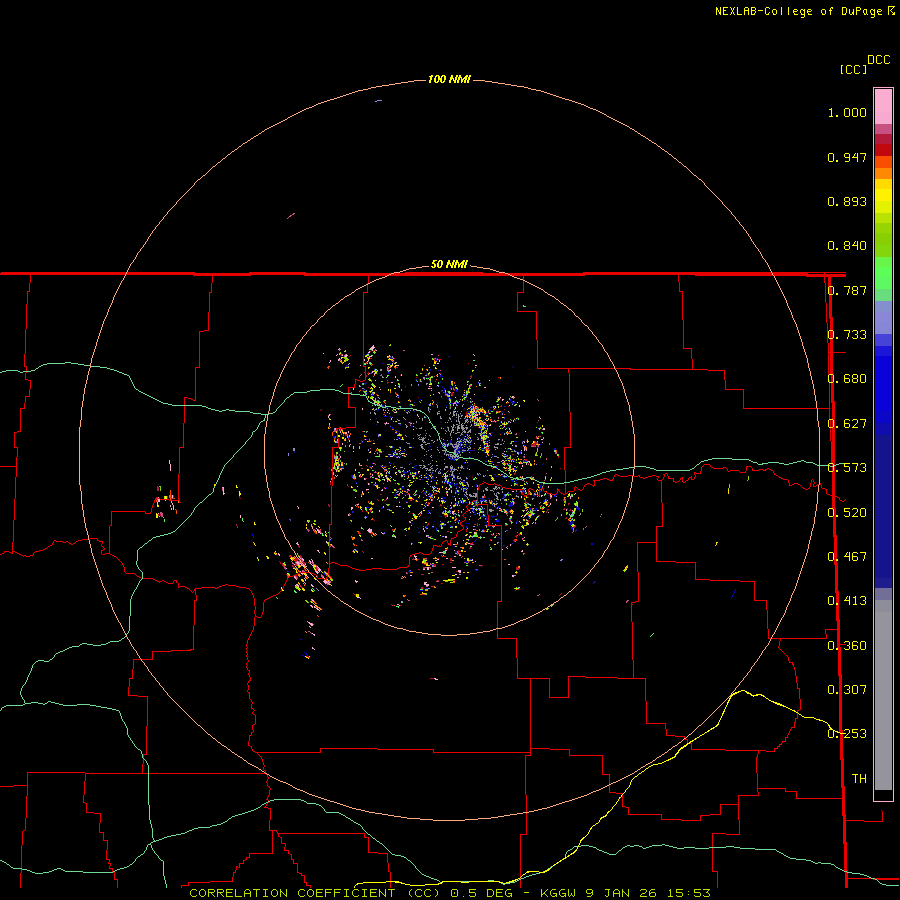Image resolution: width=900 pixels, height=900 pixels.
Task: Click the Correlation Coefficient product caption
Action: click(449, 893)
